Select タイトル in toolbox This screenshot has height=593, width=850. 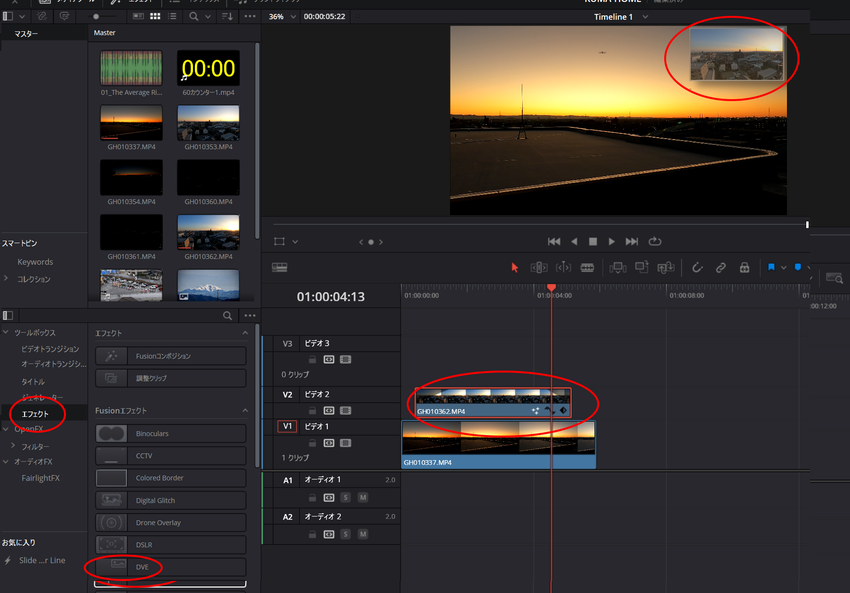tap(33, 382)
